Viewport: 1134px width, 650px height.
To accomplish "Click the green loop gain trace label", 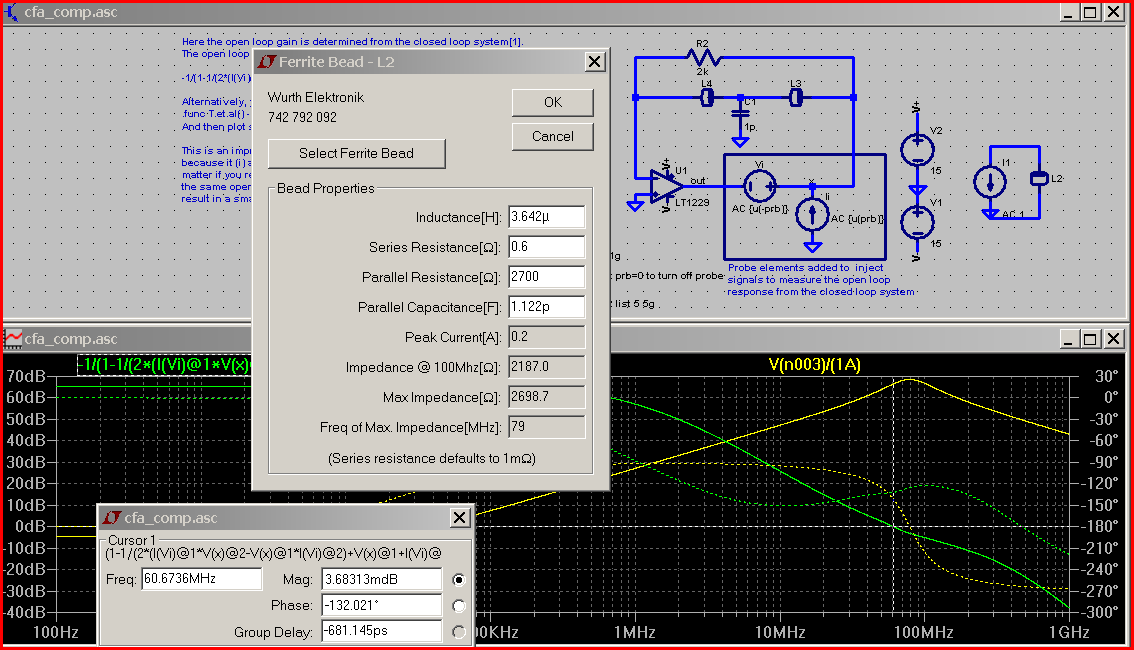I will coord(164,365).
